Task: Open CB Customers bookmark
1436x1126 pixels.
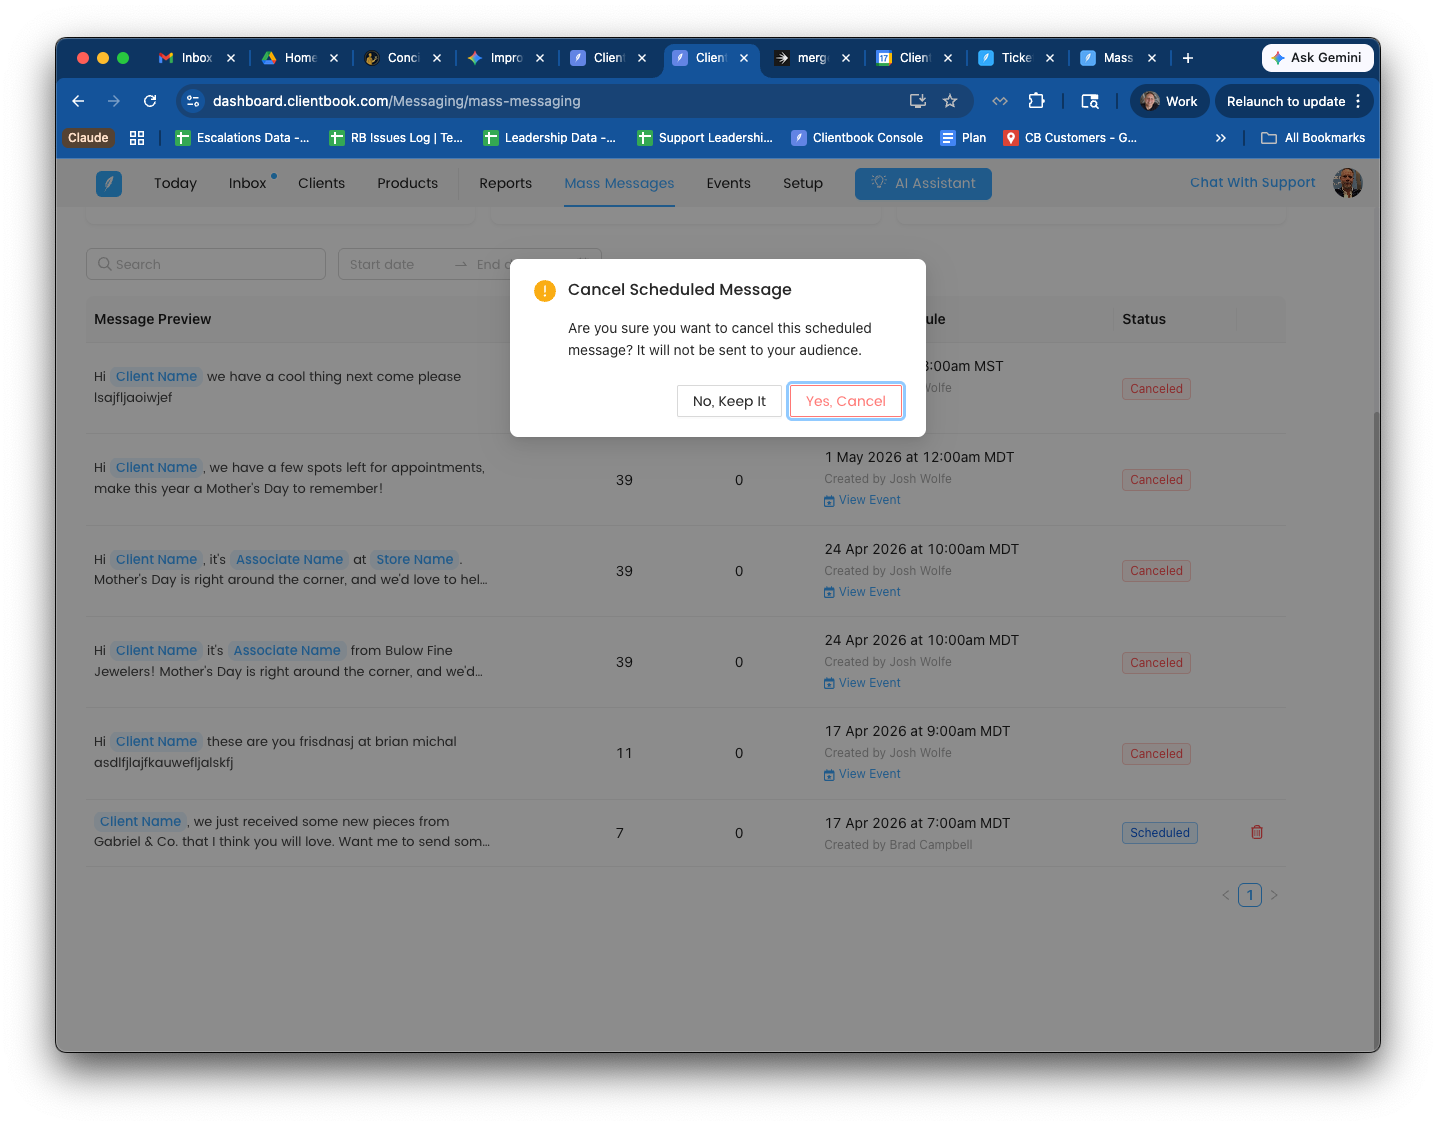Action: [x=1071, y=138]
